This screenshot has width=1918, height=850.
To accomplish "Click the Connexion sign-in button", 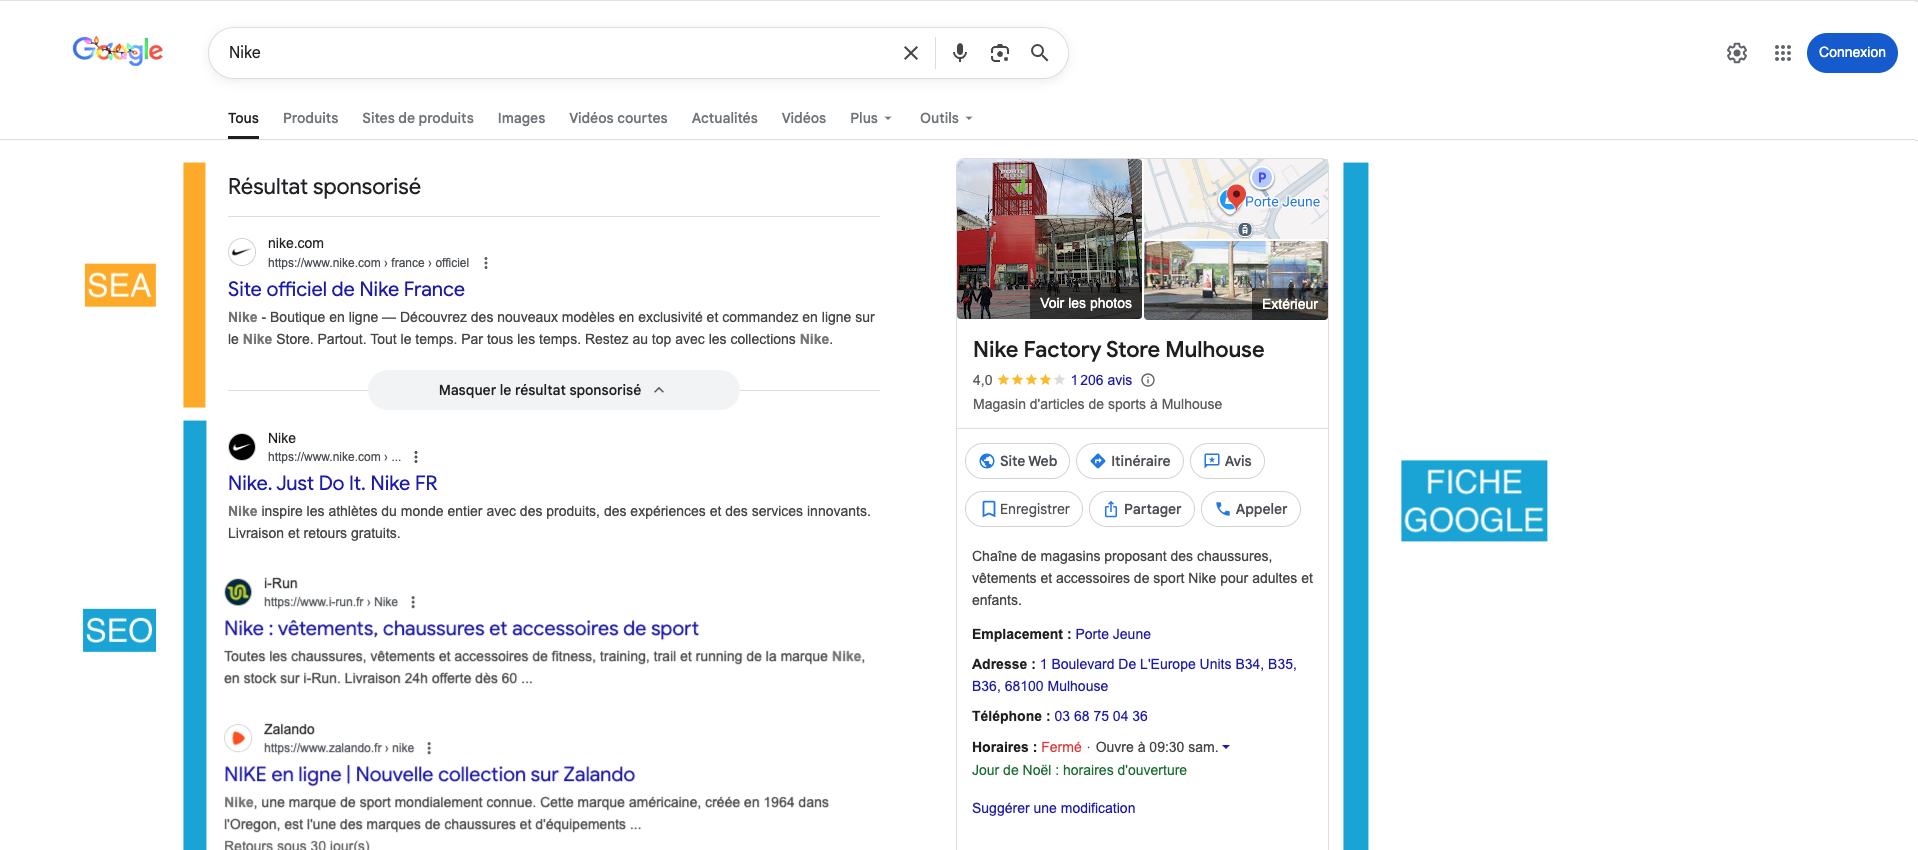I will pos(1852,53).
